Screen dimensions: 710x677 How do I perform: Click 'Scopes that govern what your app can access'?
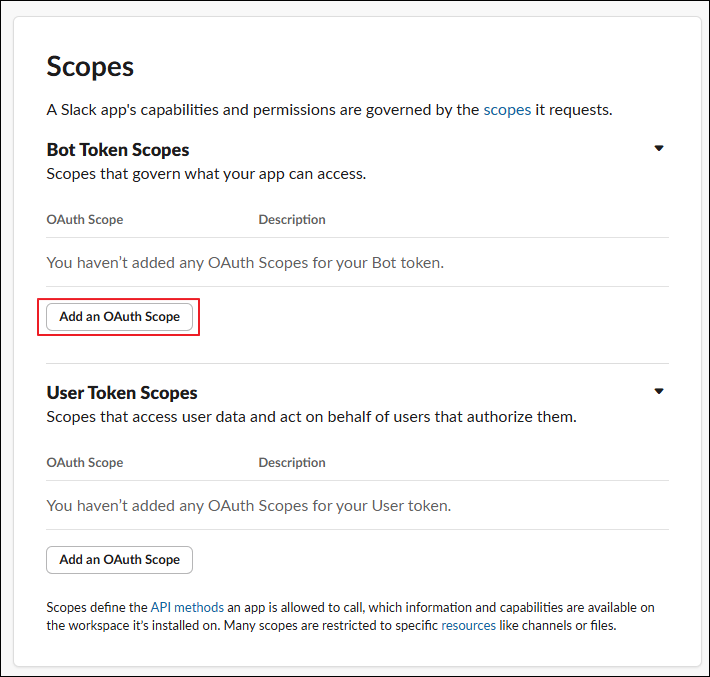(206, 174)
